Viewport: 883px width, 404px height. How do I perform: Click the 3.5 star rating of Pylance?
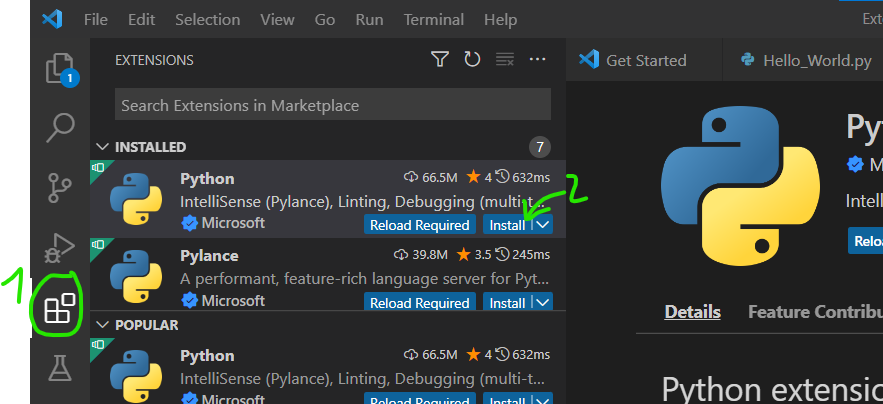tap(474, 255)
